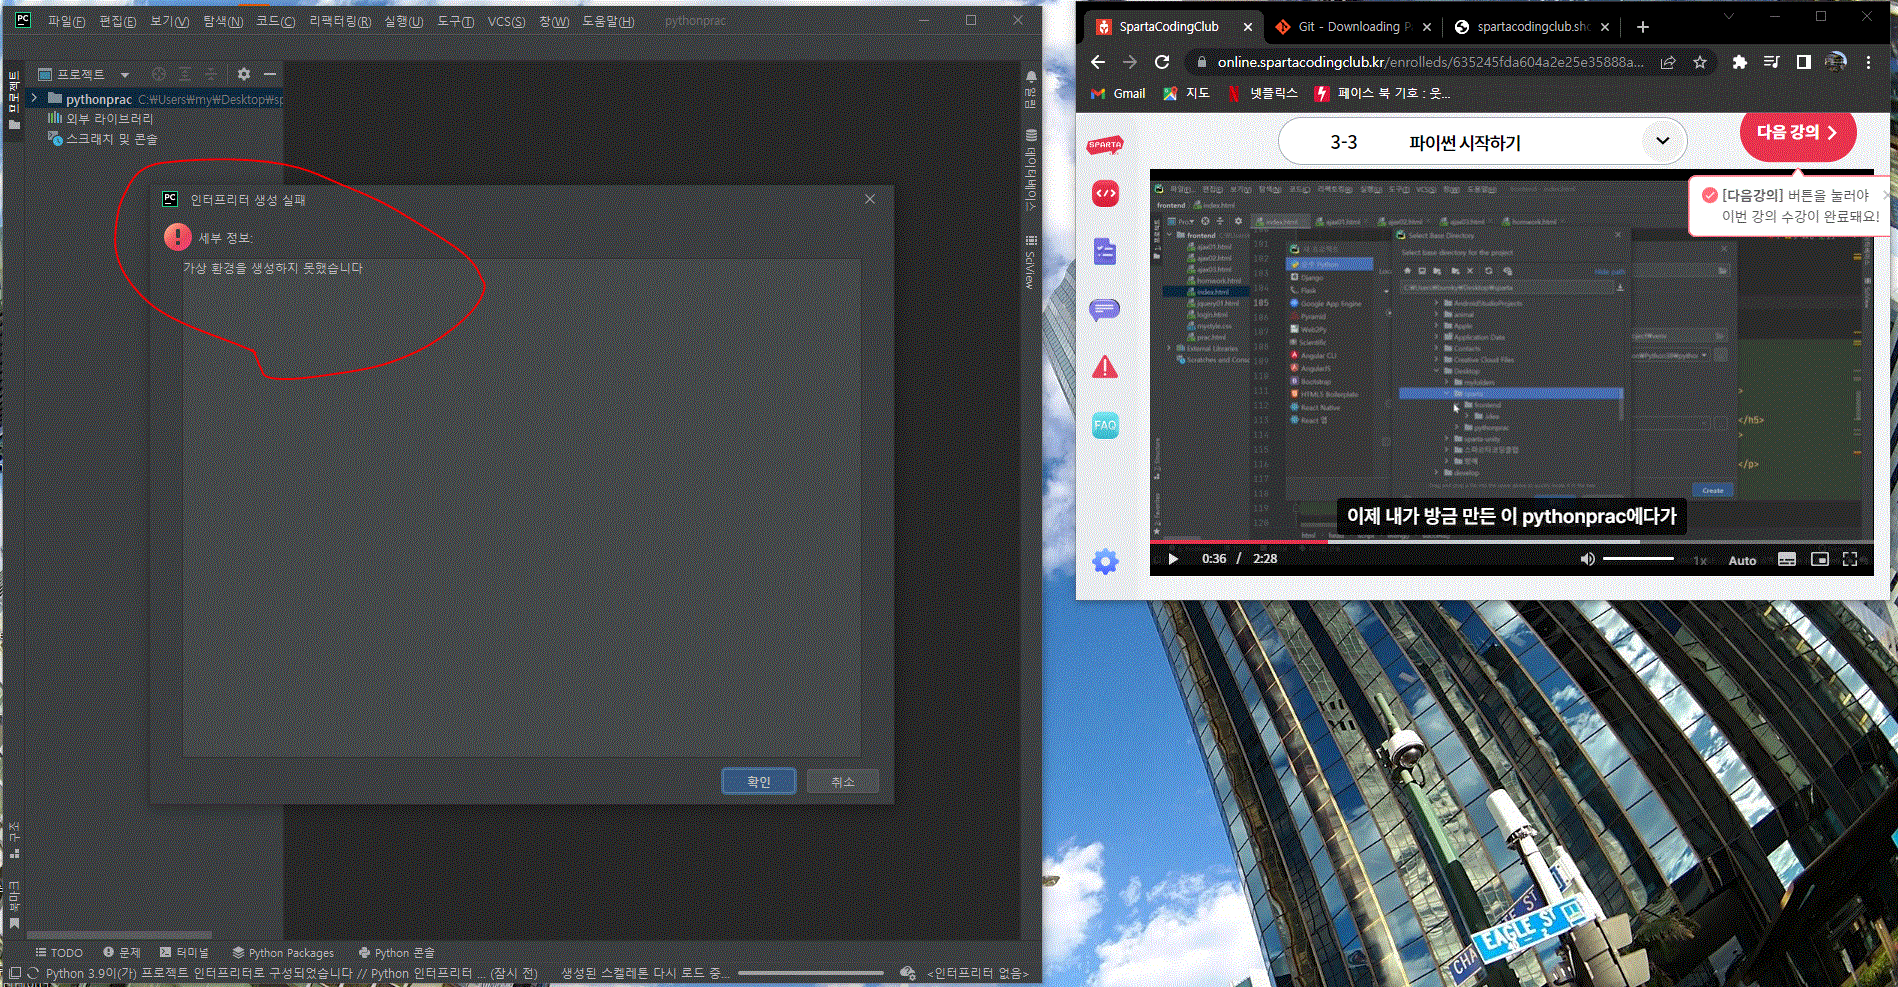Image resolution: width=1898 pixels, height=987 pixels.
Task: Open the 파일(F) menu in PyCharm
Action: [x=66, y=21]
